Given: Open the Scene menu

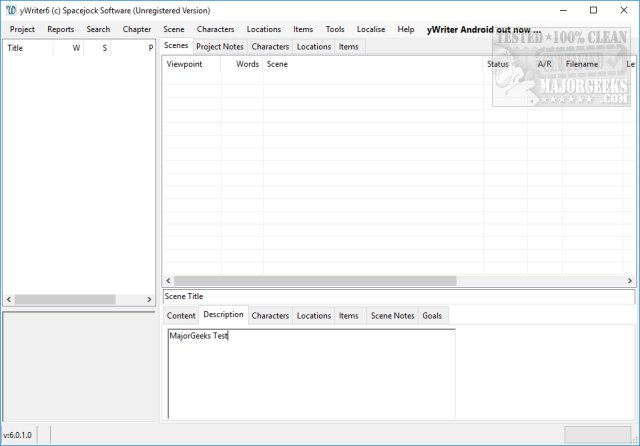Looking at the screenshot, I should coord(173,29).
